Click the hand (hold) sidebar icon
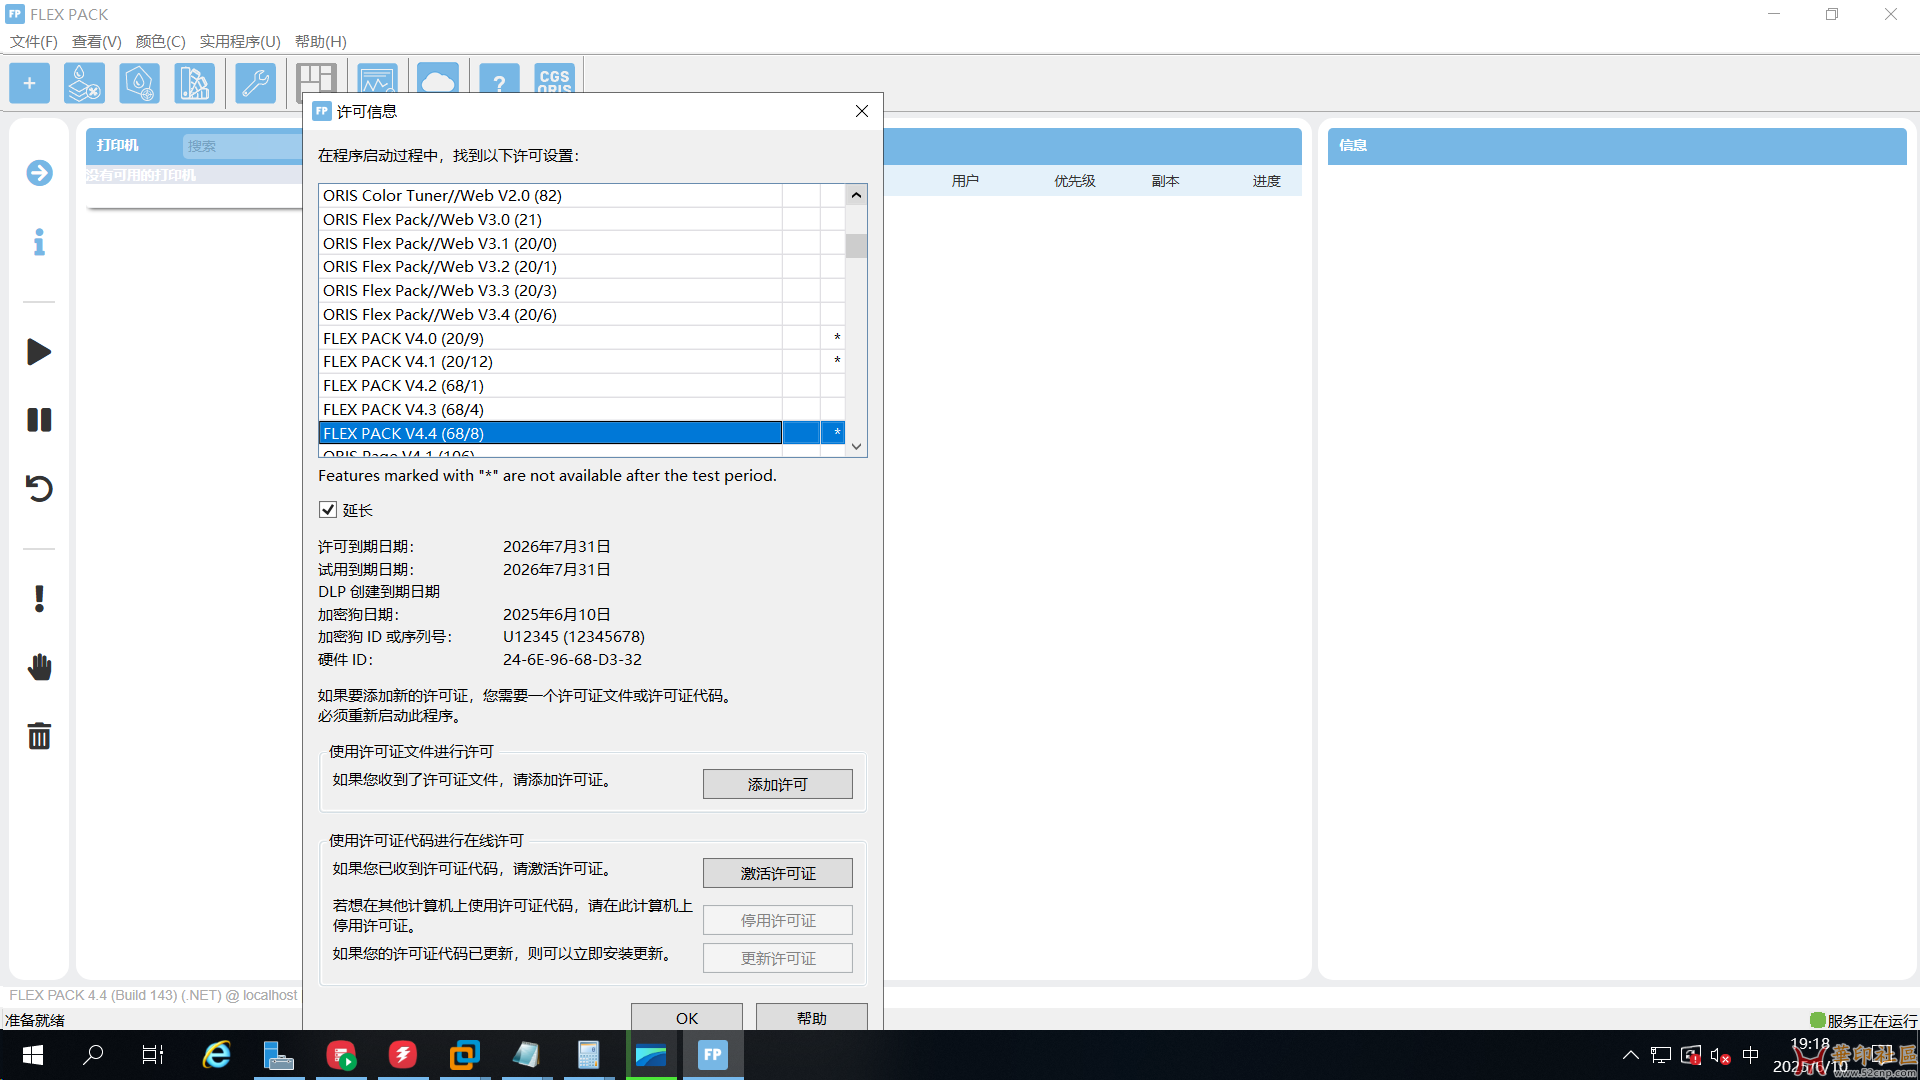Screen dimensions: 1920x1080 [39, 667]
